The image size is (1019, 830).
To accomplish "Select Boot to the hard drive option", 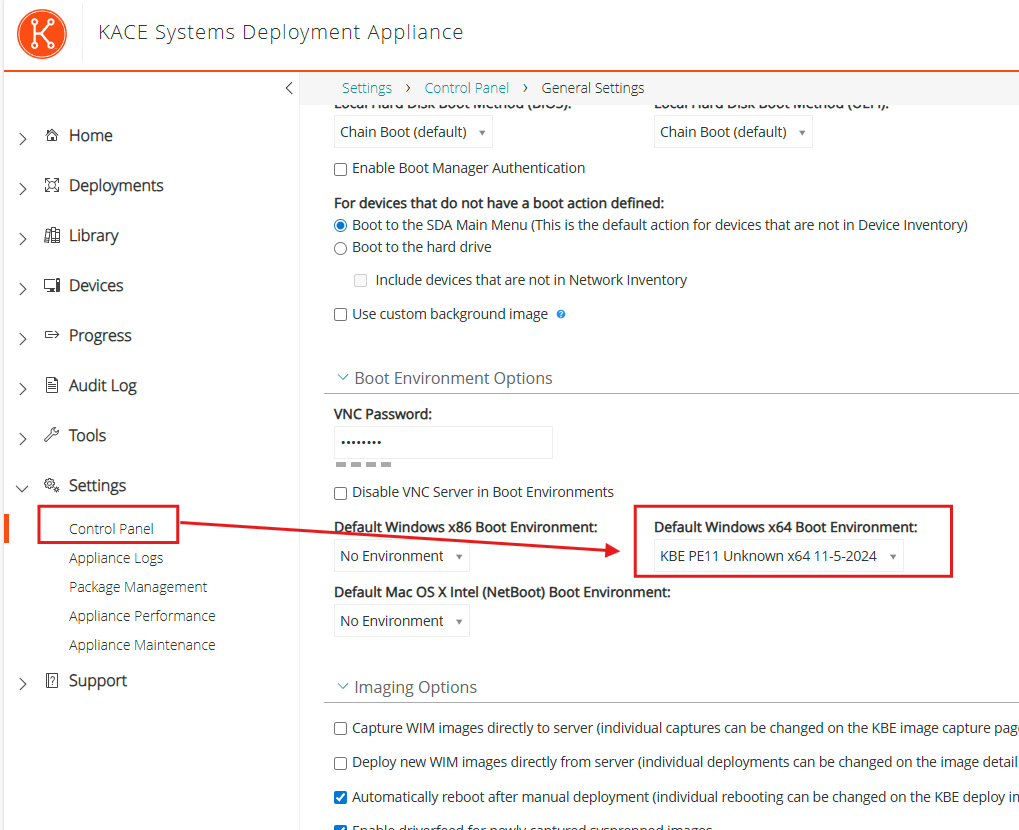I will point(341,247).
